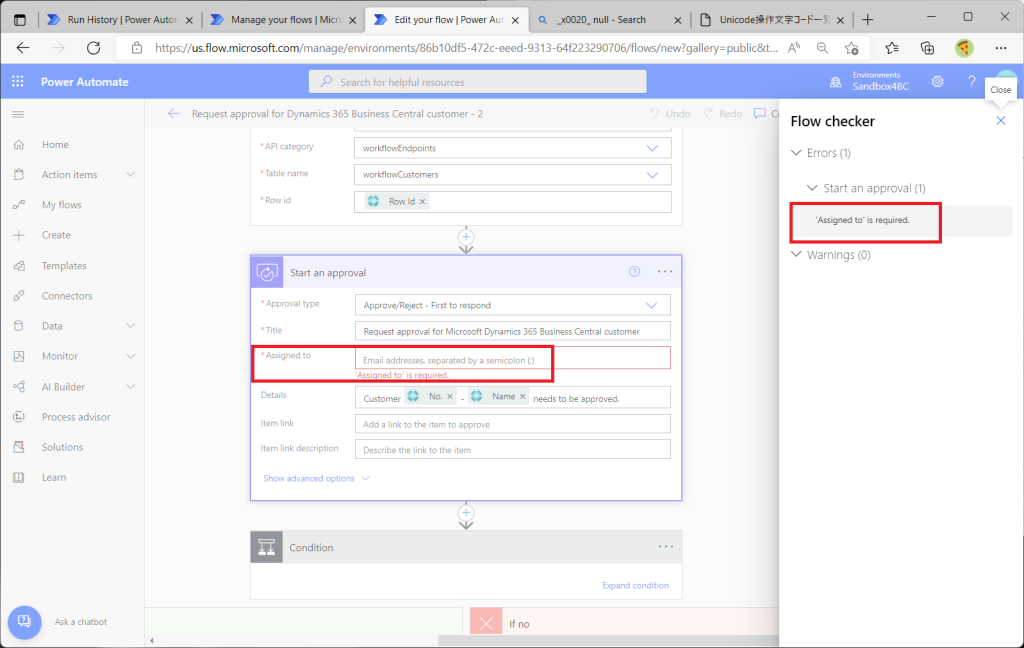Insert a step above Start an approval

click(x=466, y=236)
